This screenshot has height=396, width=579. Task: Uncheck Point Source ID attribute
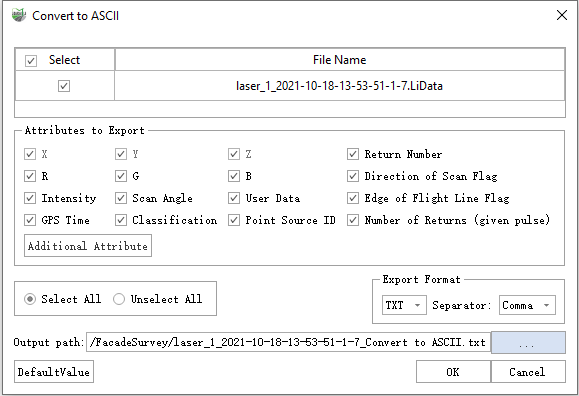tap(234, 221)
